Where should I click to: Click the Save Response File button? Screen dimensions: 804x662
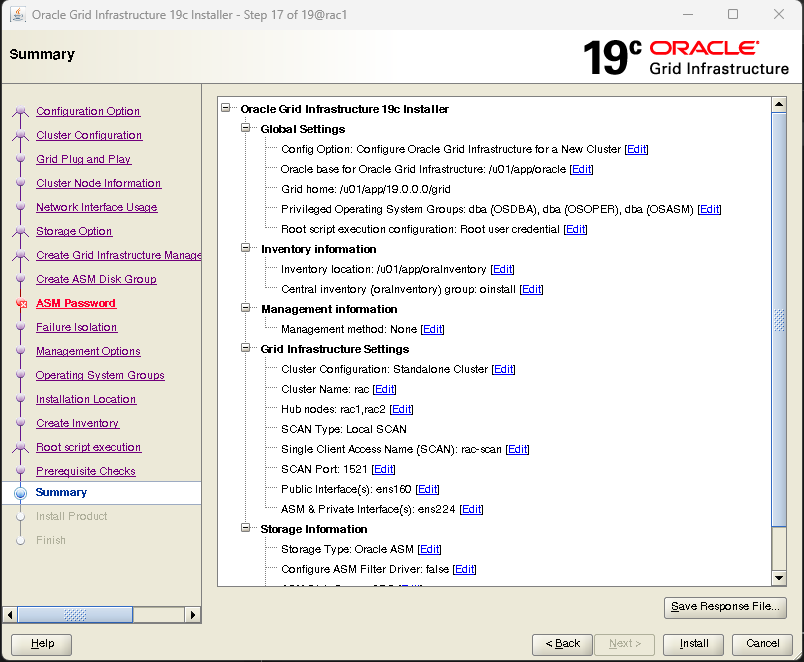[725, 607]
